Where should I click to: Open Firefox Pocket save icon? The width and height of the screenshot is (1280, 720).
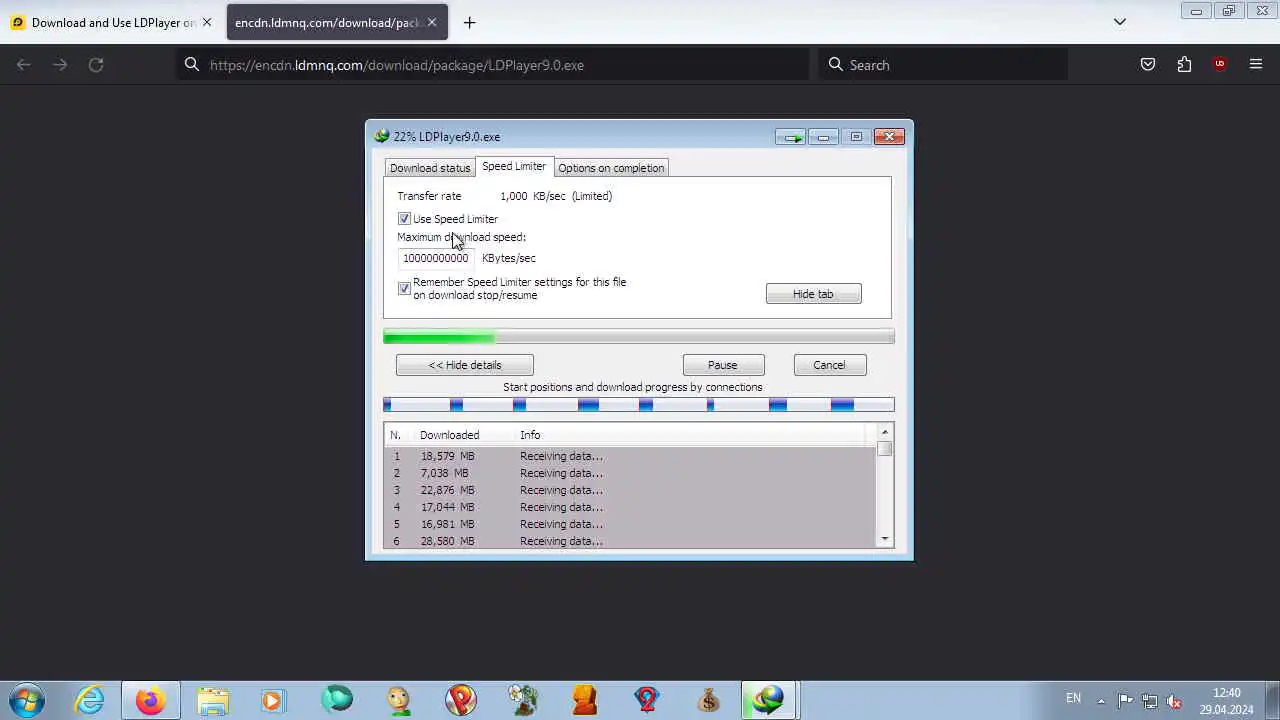click(1148, 64)
